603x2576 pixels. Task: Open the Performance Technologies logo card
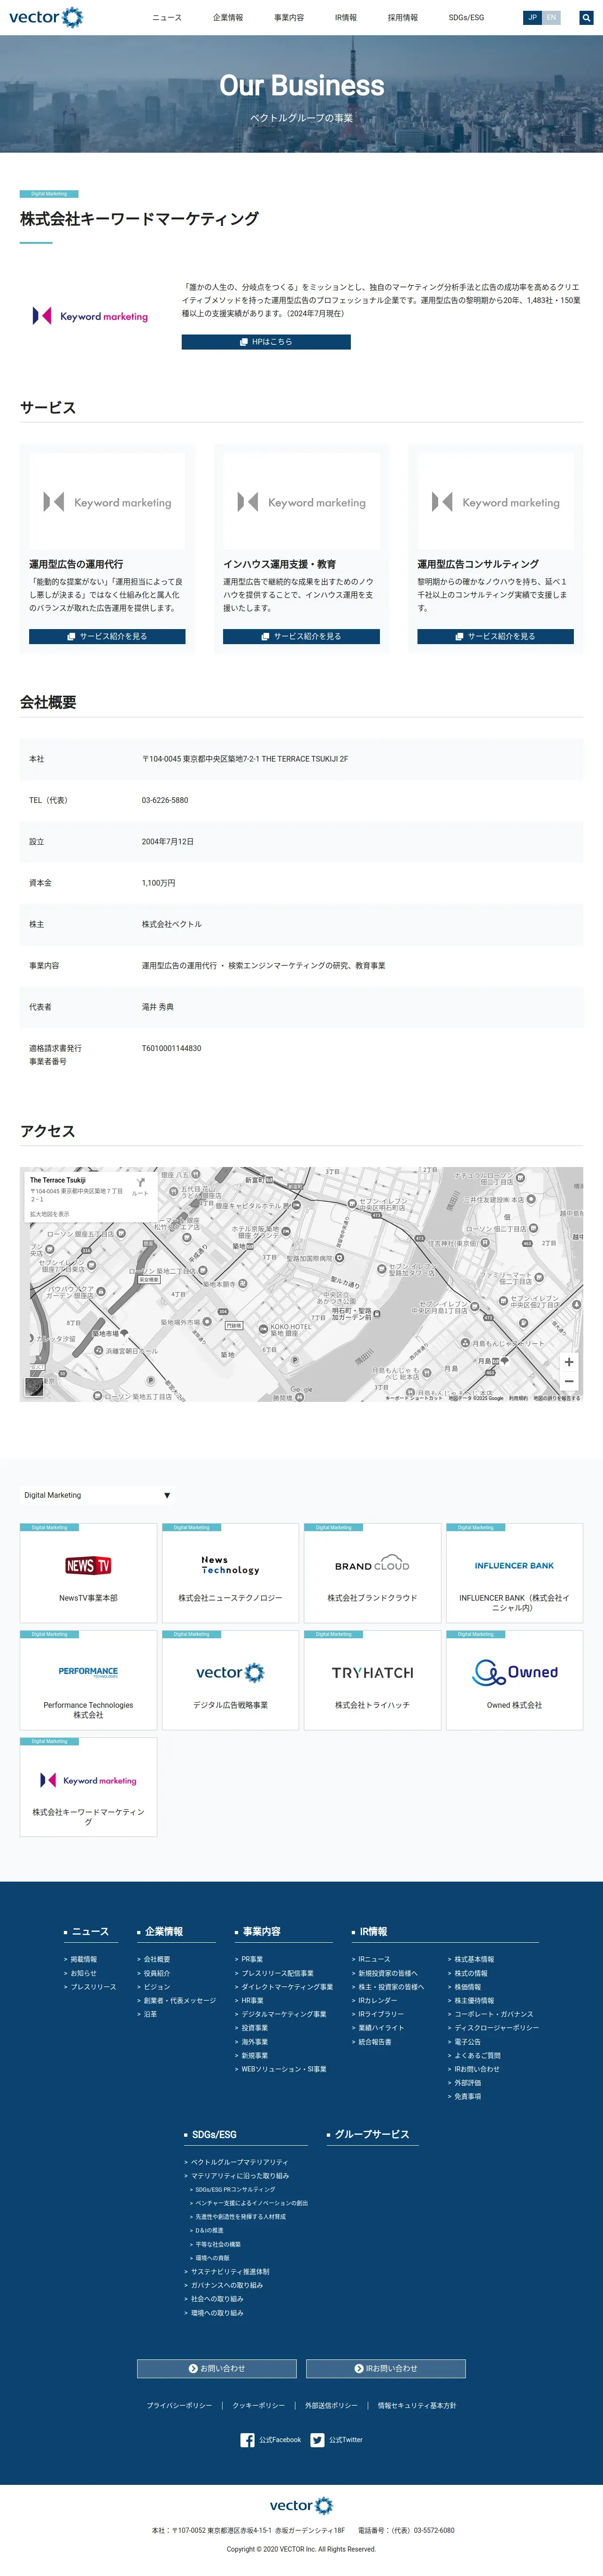point(88,1680)
